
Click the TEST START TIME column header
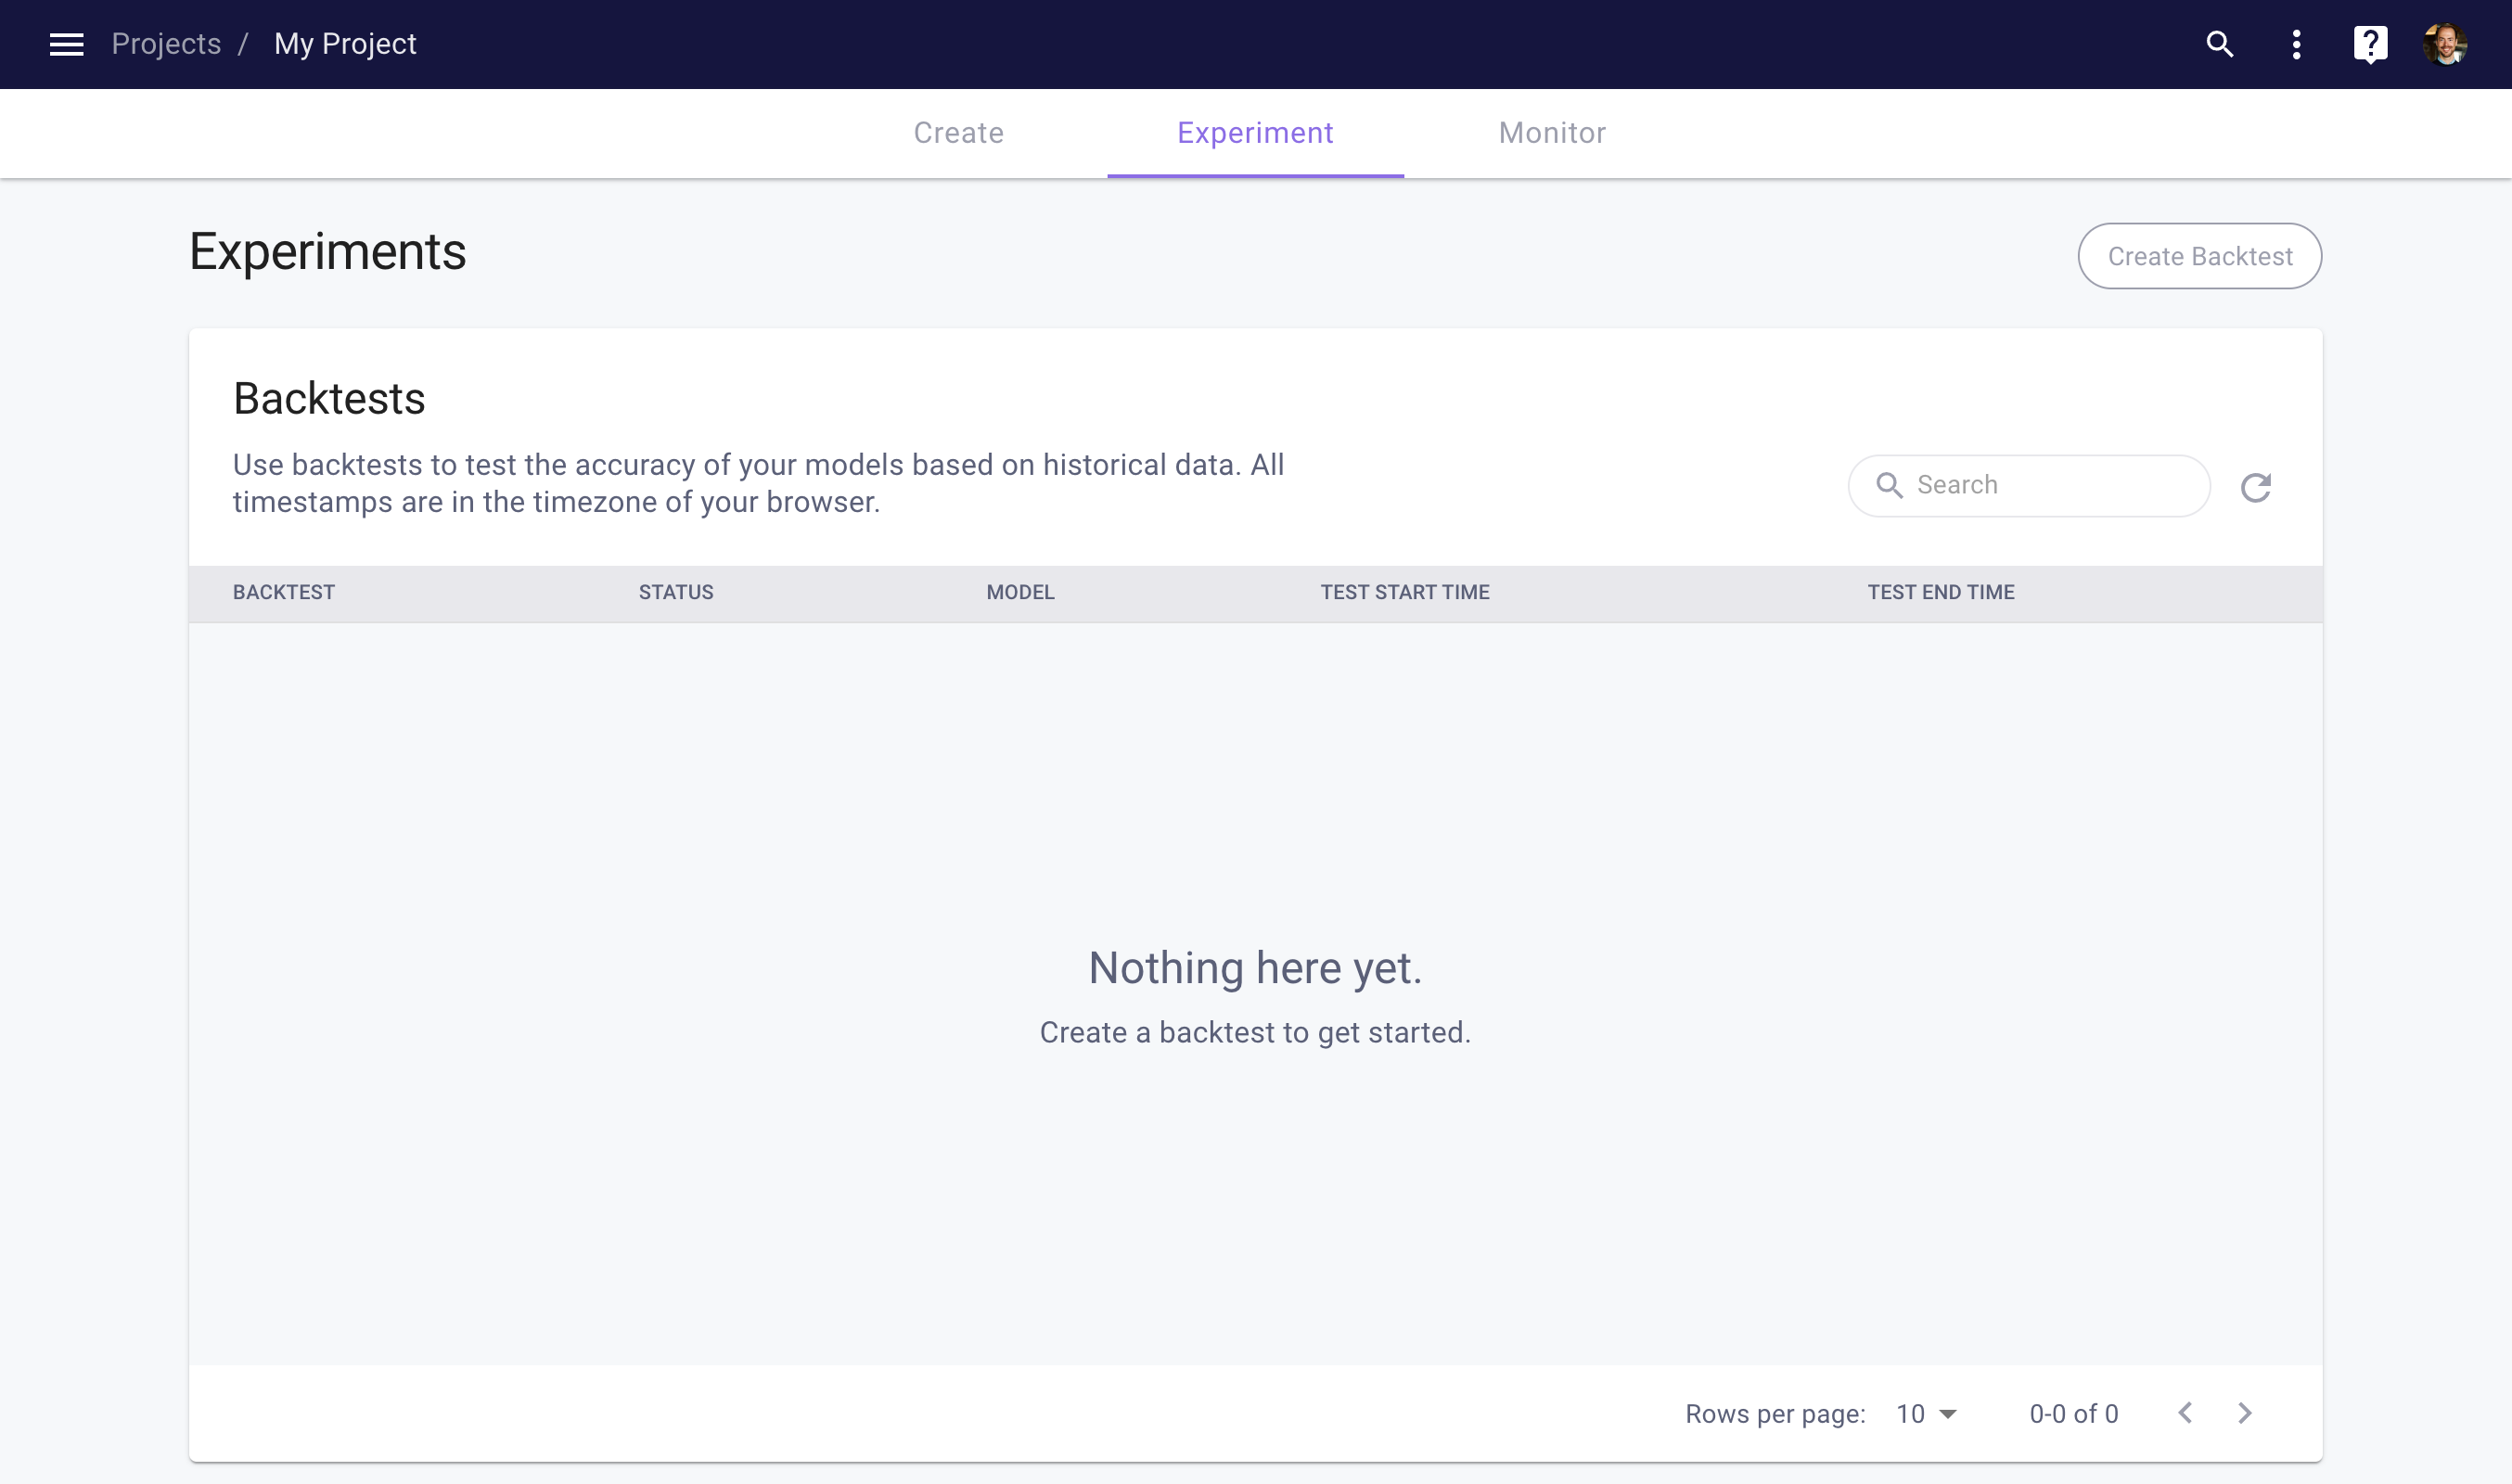pos(1404,592)
